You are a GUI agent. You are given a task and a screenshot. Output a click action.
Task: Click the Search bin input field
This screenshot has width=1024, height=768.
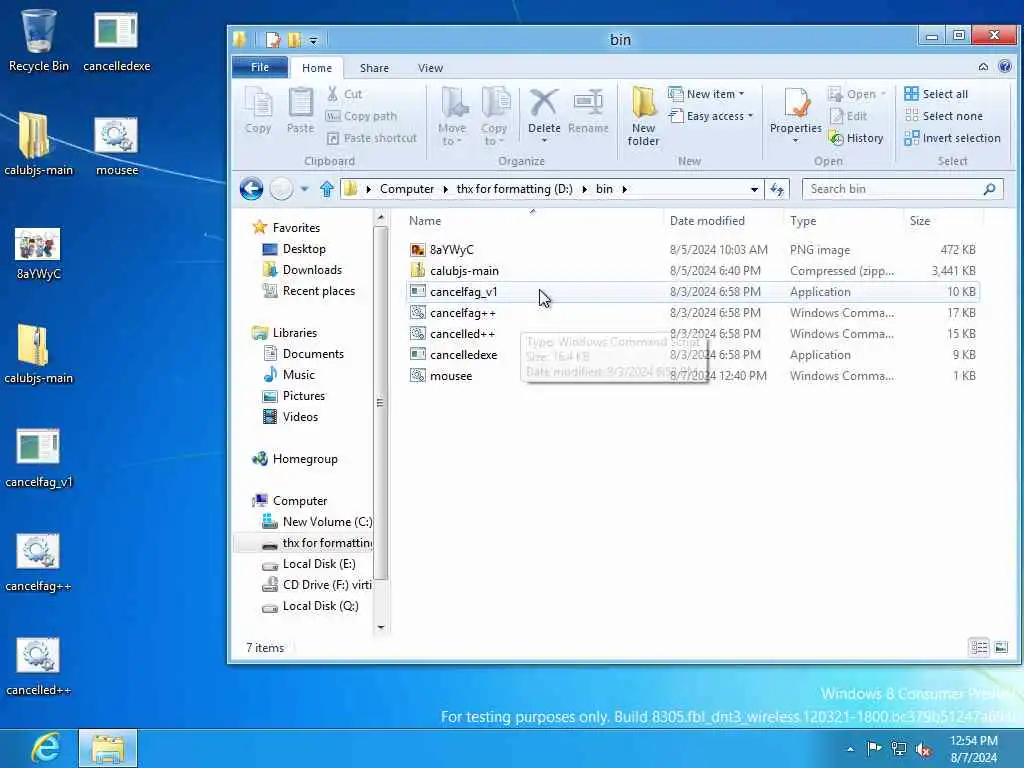[x=902, y=189]
